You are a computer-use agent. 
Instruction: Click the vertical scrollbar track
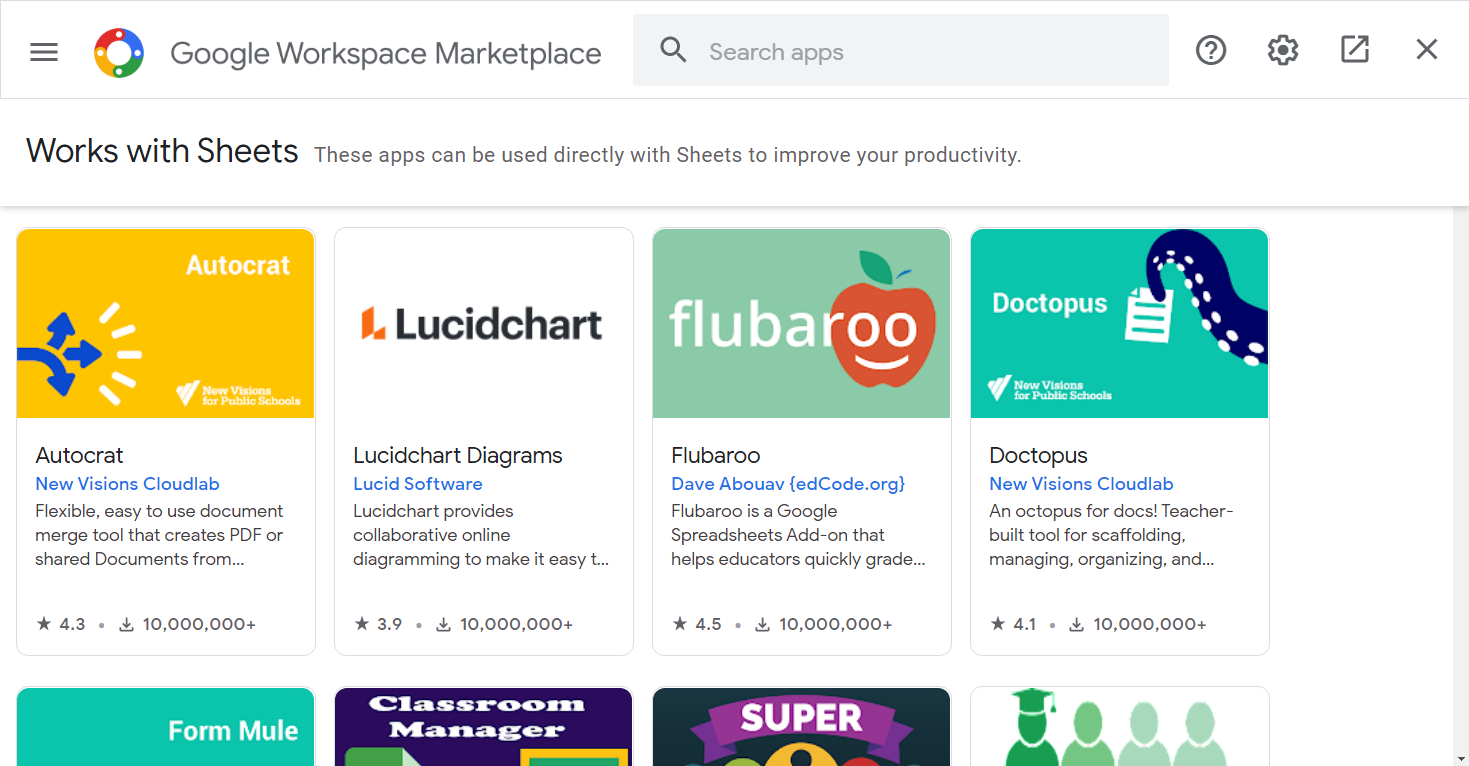point(1460,480)
